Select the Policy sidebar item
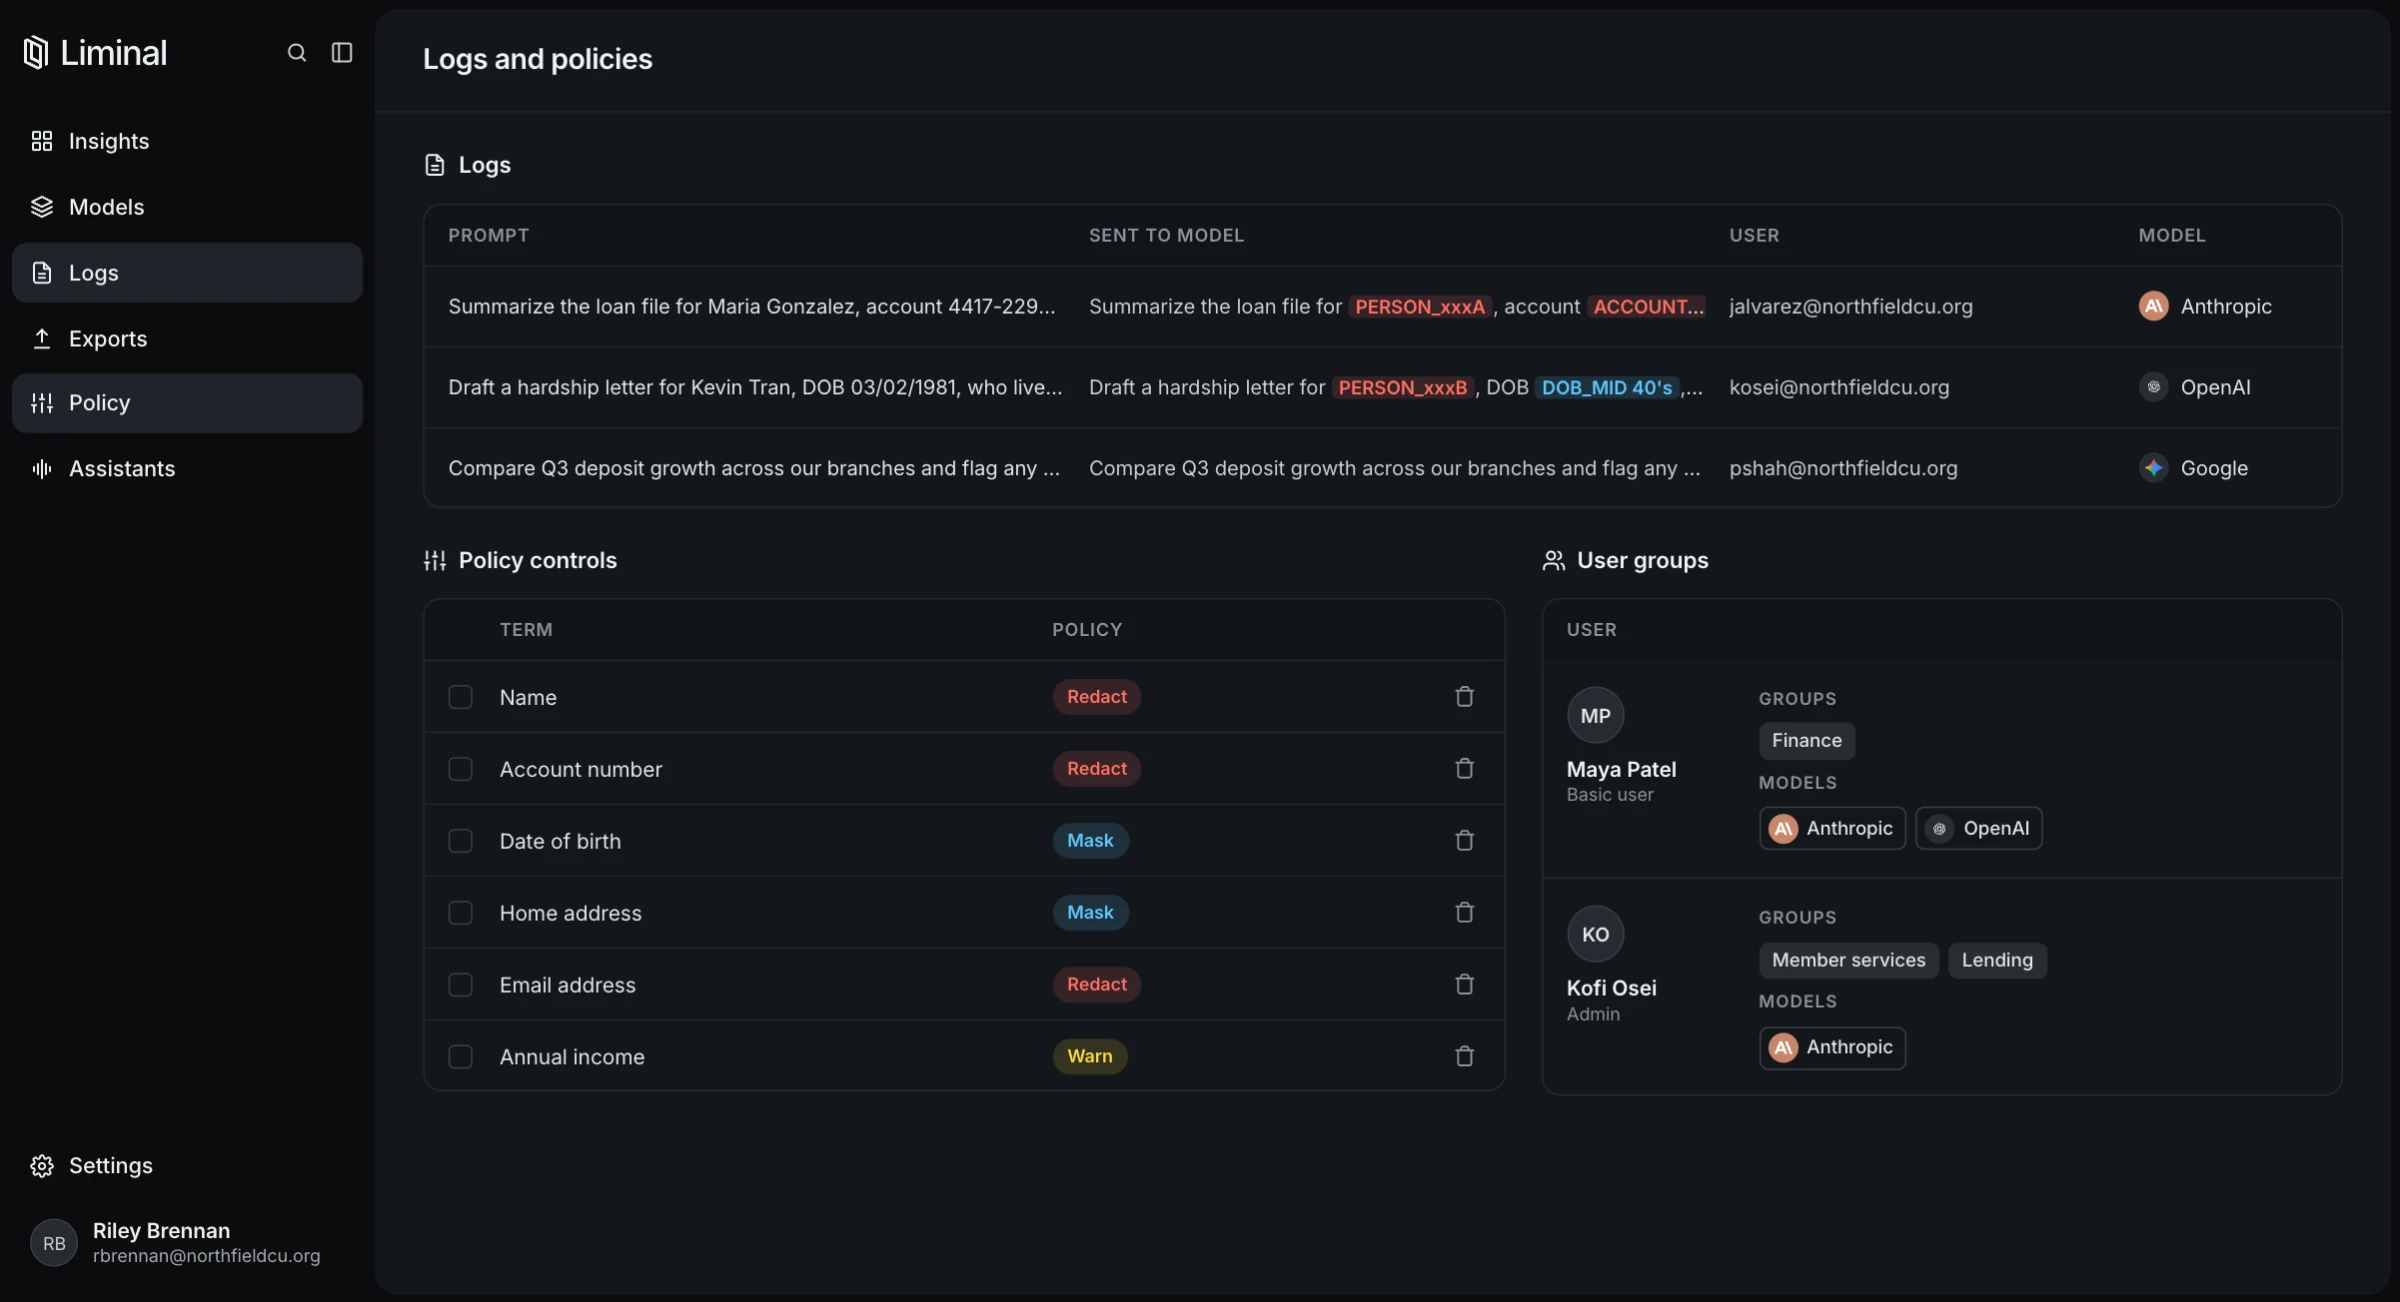The image size is (2400, 1302). (187, 403)
